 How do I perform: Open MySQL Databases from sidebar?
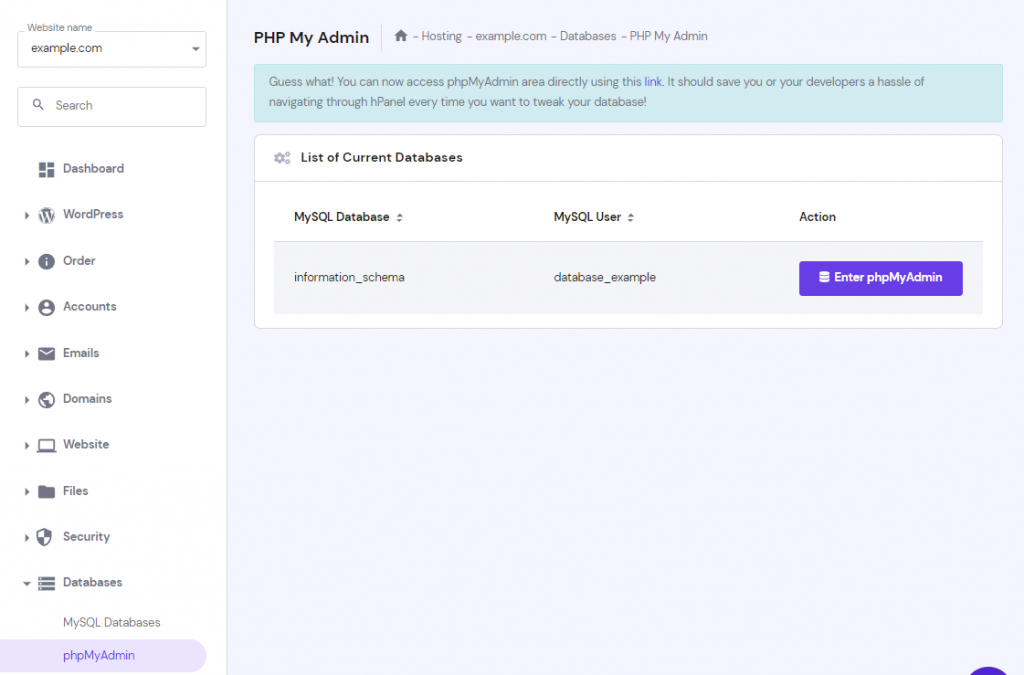(x=111, y=622)
